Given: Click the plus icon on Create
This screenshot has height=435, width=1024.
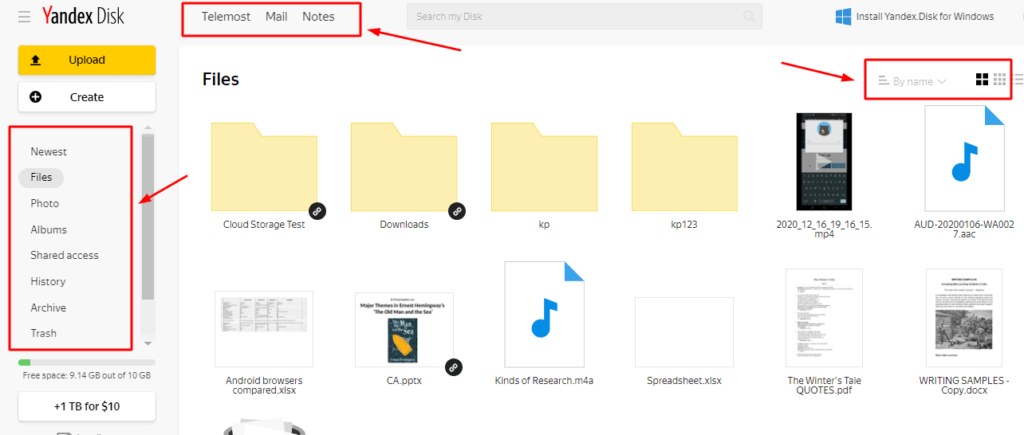Looking at the screenshot, I should 35,97.
